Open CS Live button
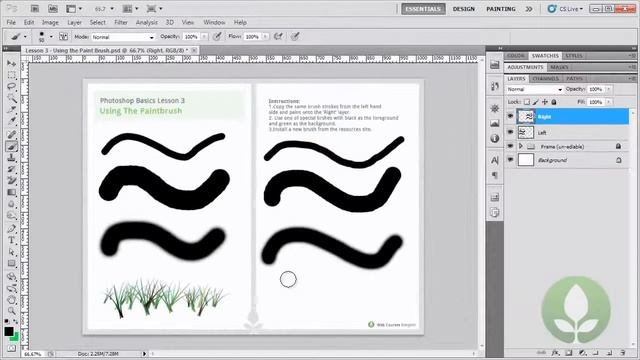Viewport: 640px width, 360px height. tap(566, 9)
